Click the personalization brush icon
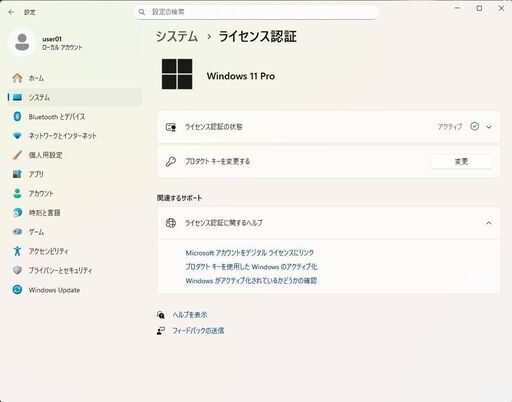 tap(17, 155)
